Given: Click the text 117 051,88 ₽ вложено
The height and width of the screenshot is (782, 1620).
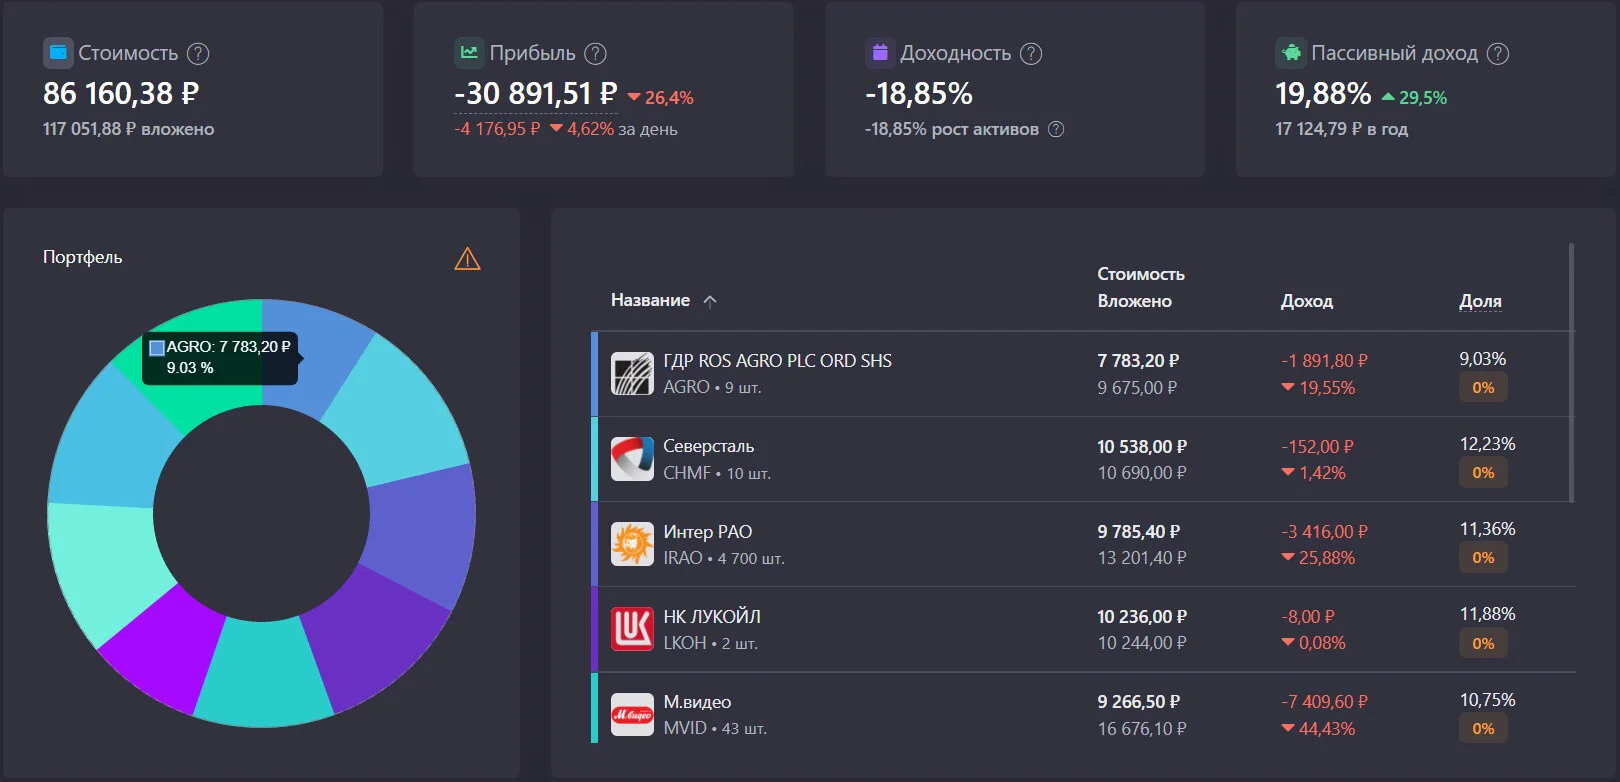Looking at the screenshot, I should point(128,129).
